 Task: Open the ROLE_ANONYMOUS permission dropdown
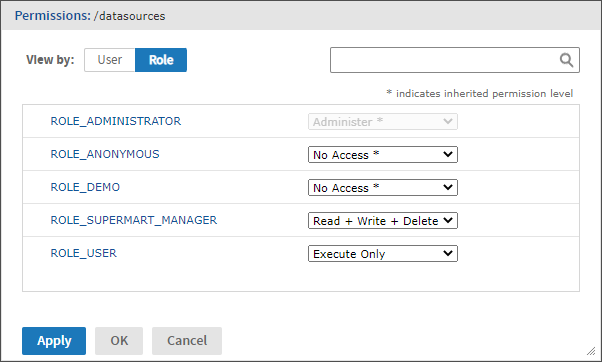[383, 155]
